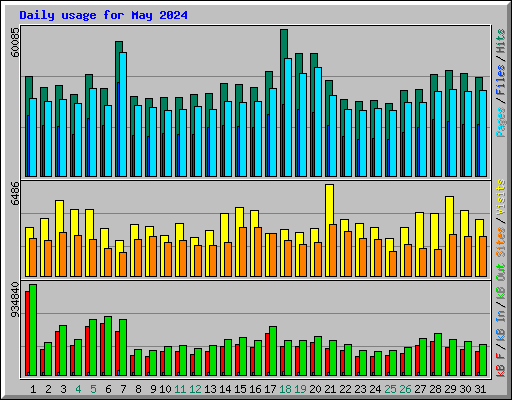The image size is (512, 400).
Task: Click day 24 on the date axis
Action: pyautogui.click(x=375, y=389)
